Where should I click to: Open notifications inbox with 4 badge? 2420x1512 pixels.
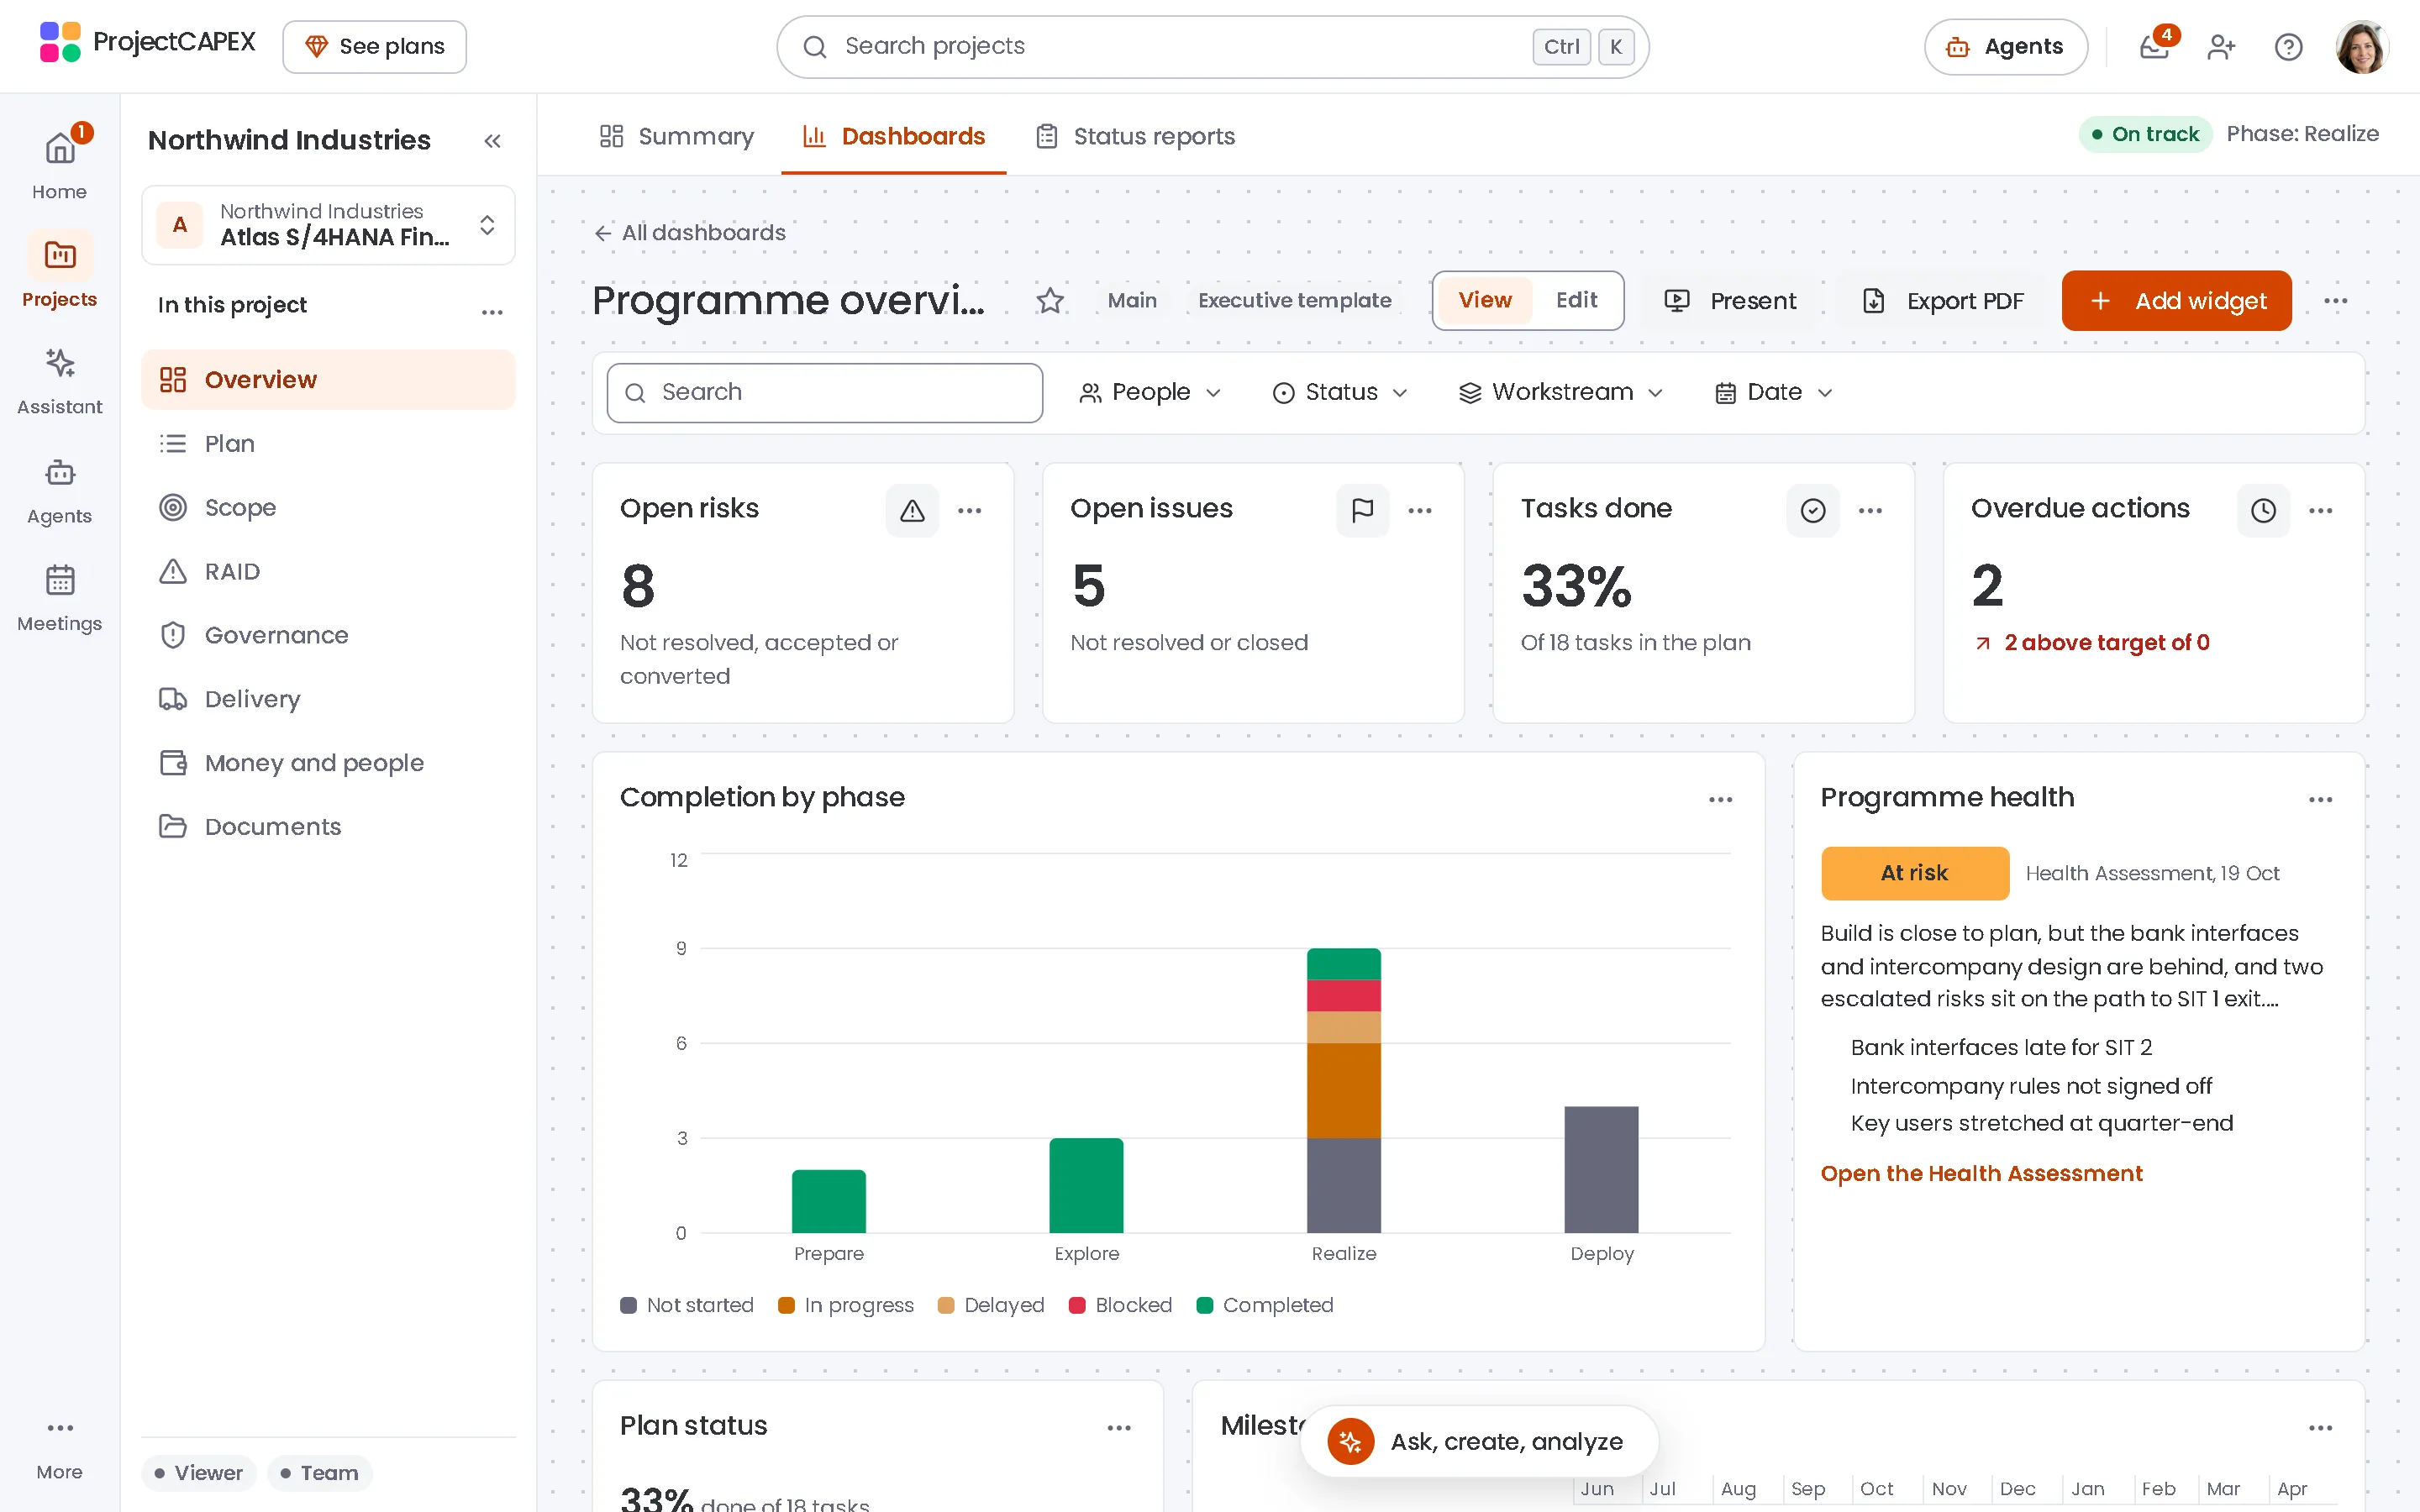[x=2154, y=46]
